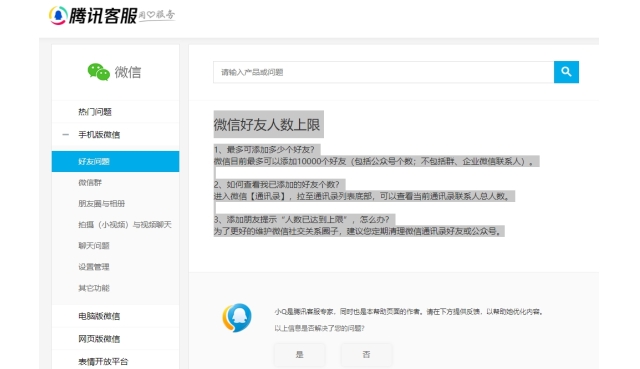
Task: Open 其它功能 sidebar item
Action: [x=94, y=288]
